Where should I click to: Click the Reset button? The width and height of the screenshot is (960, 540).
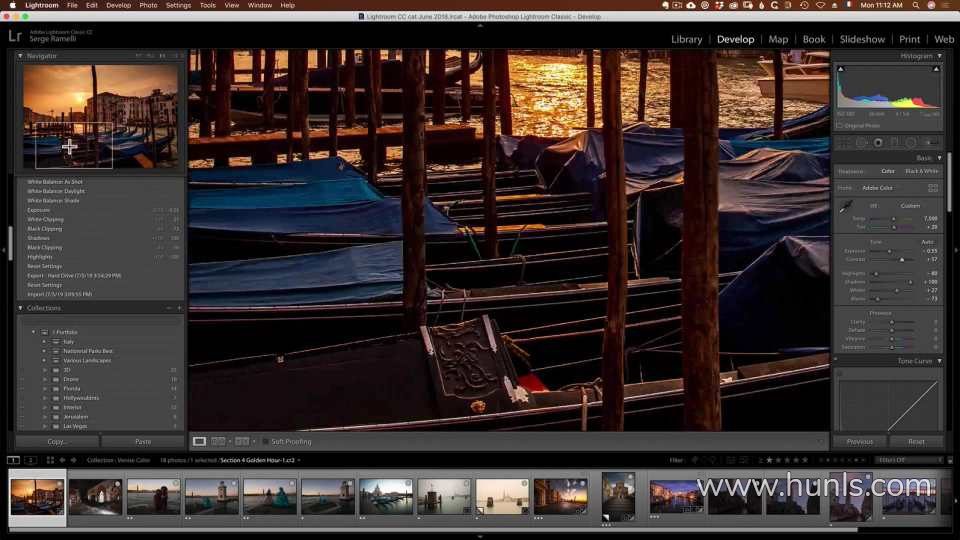(x=915, y=441)
